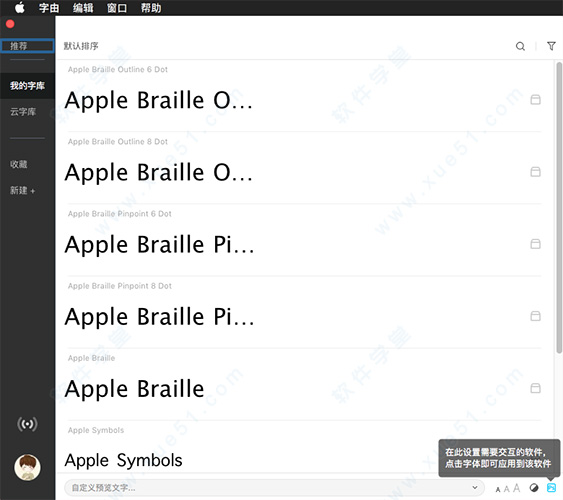Select the Apple Braille O... preview under 8 Dot
Image resolution: width=563 pixels, height=500 pixels.
pyautogui.click(x=158, y=172)
